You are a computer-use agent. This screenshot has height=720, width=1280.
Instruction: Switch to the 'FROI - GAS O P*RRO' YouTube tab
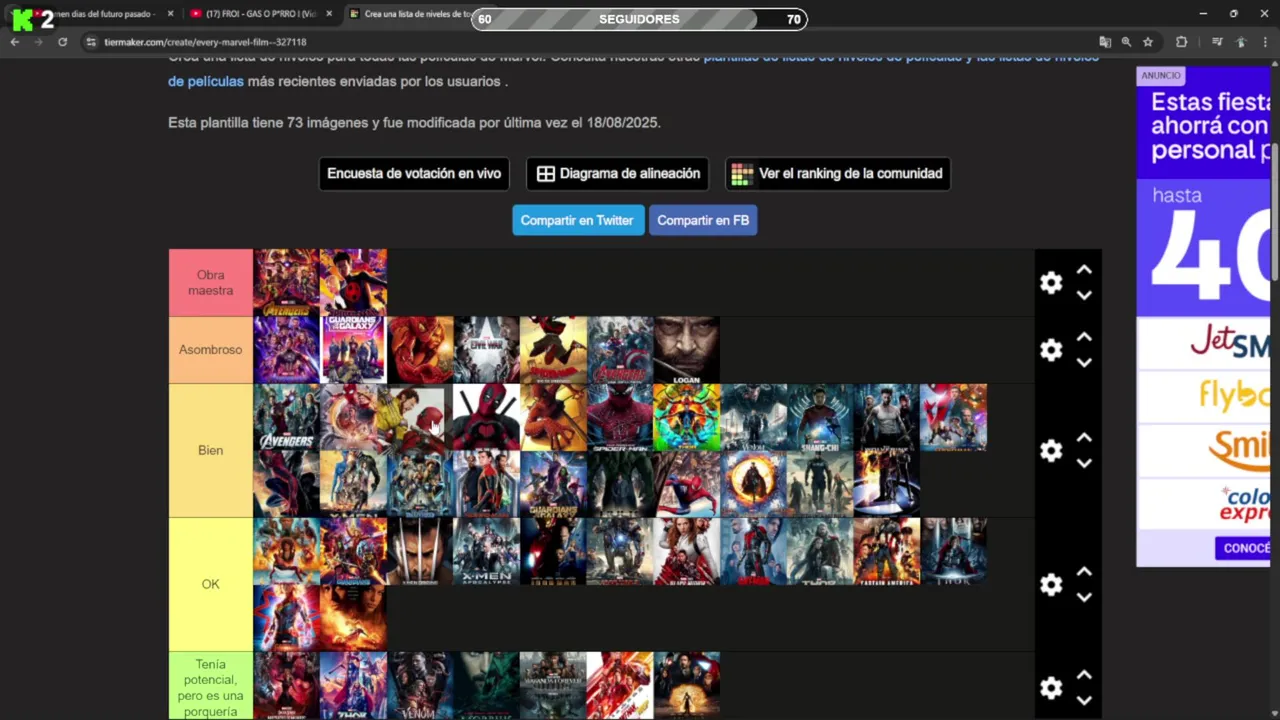point(262,14)
